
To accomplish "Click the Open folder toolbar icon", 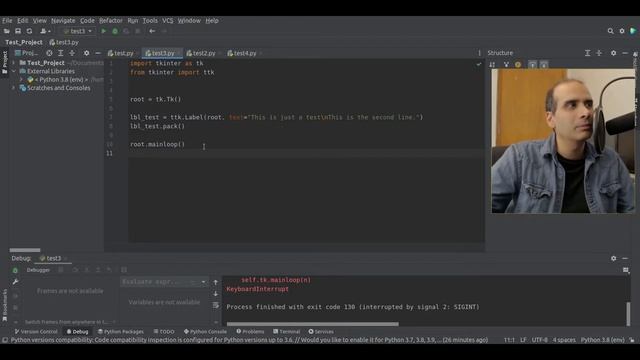I will tap(7, 31).
